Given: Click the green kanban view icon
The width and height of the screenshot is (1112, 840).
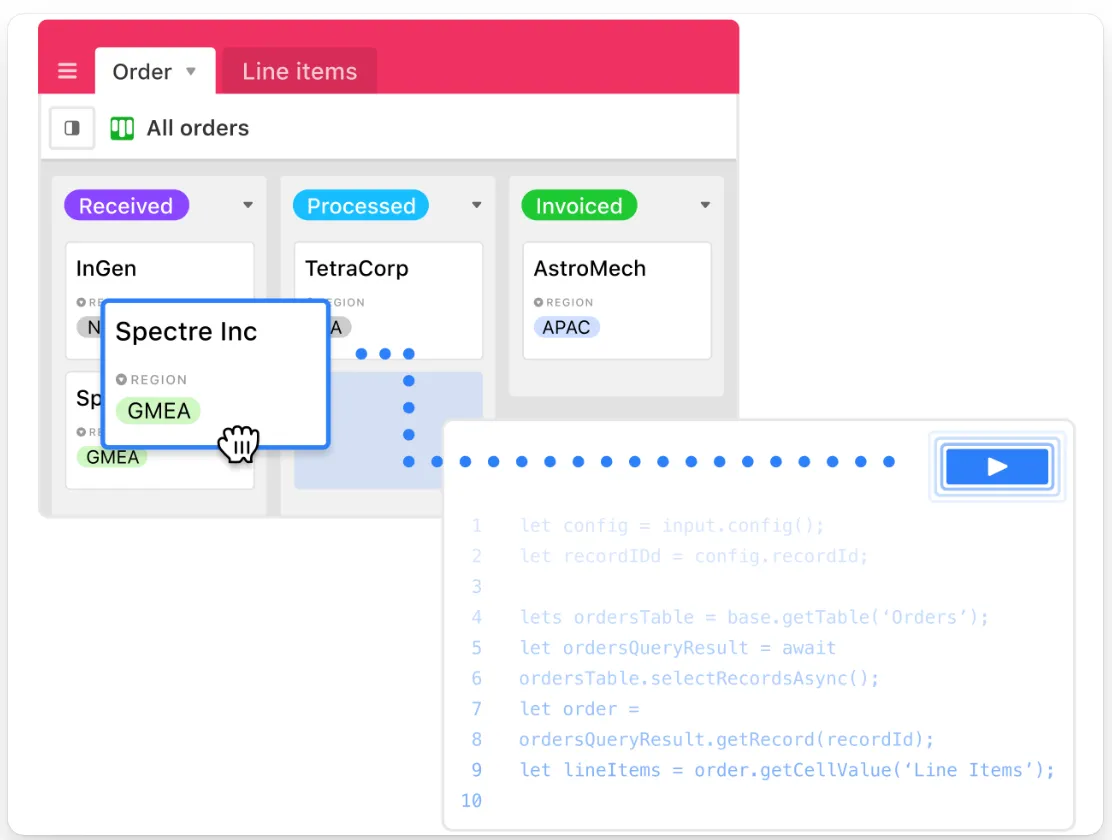Looking at the screenshot, I should (122, 128).
